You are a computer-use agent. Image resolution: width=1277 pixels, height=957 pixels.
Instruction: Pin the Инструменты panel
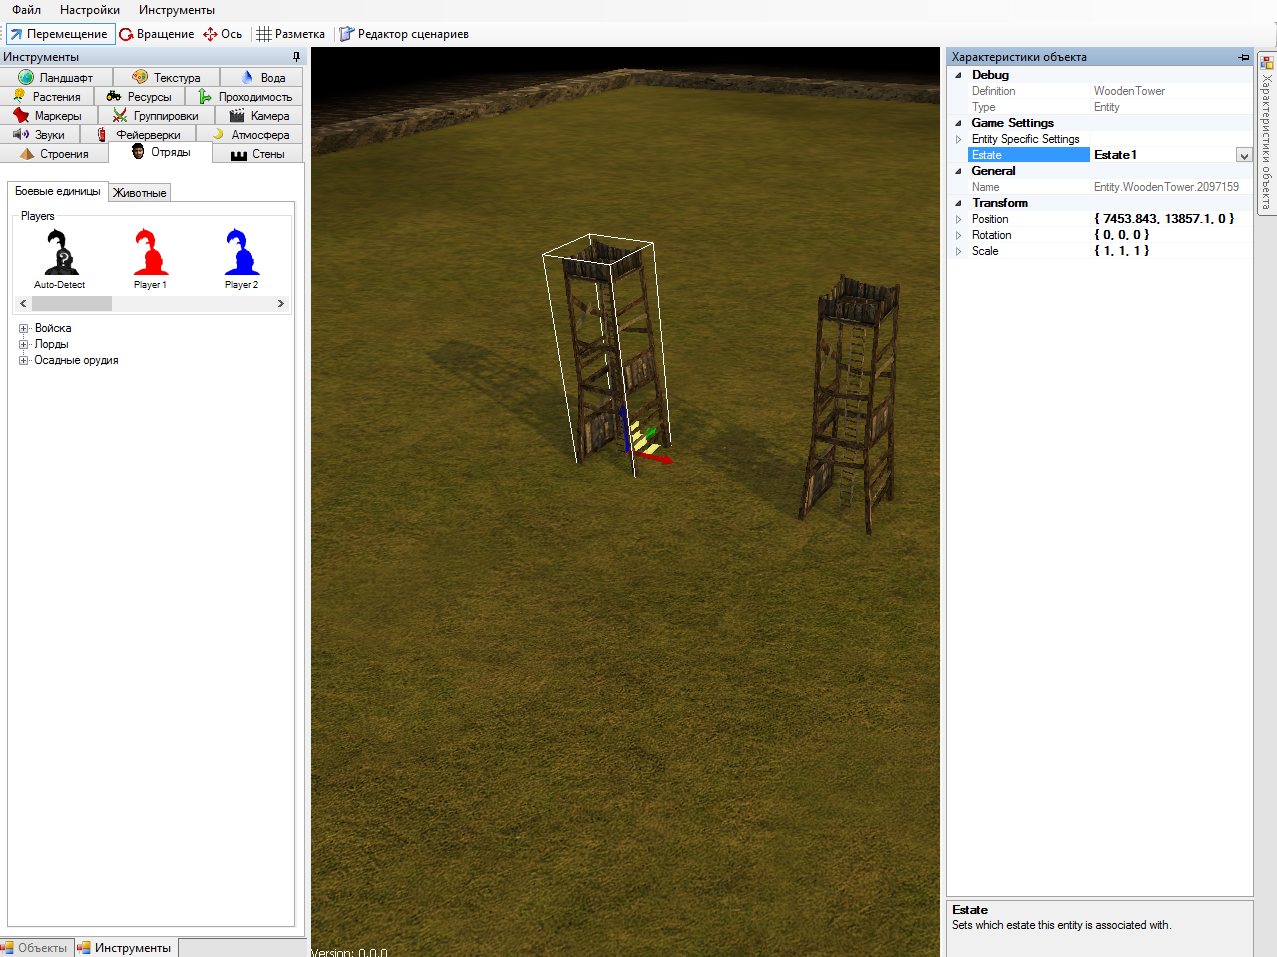click(x=296, y=57)
